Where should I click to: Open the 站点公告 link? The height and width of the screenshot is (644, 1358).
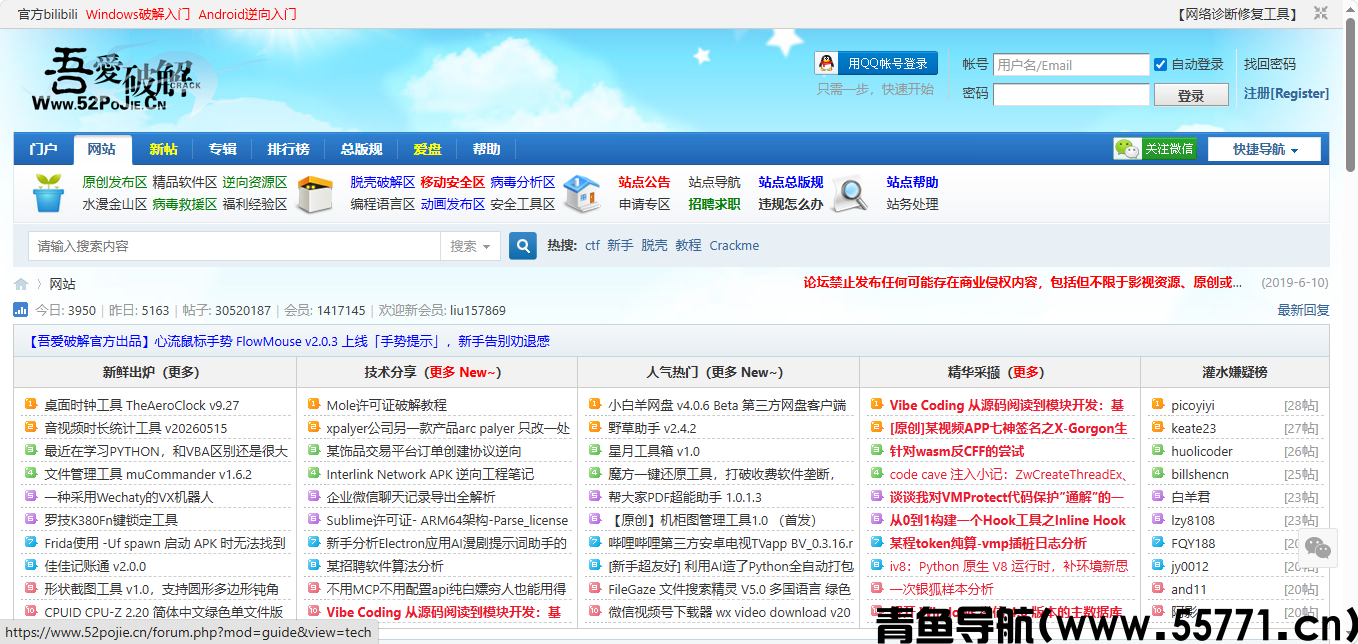[x=645, y=182]
